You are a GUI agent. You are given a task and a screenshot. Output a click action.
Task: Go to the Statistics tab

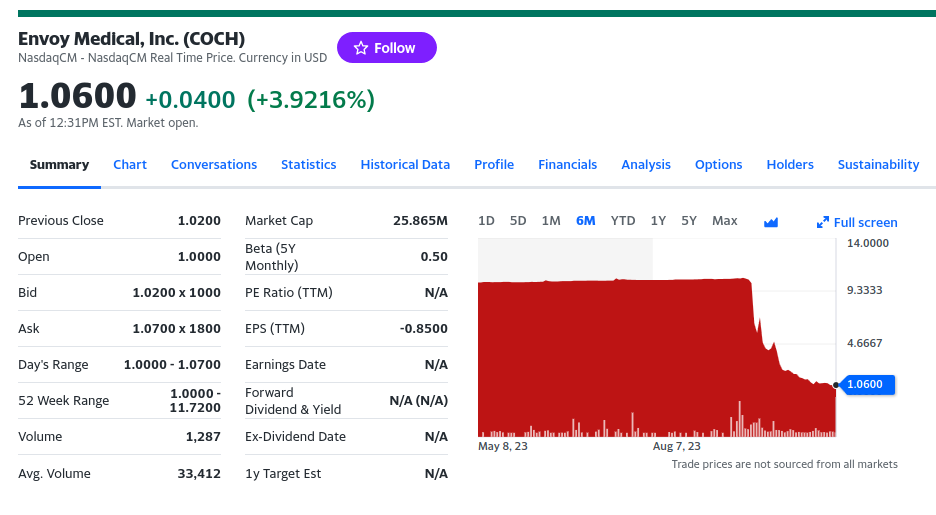pos(308,165)
